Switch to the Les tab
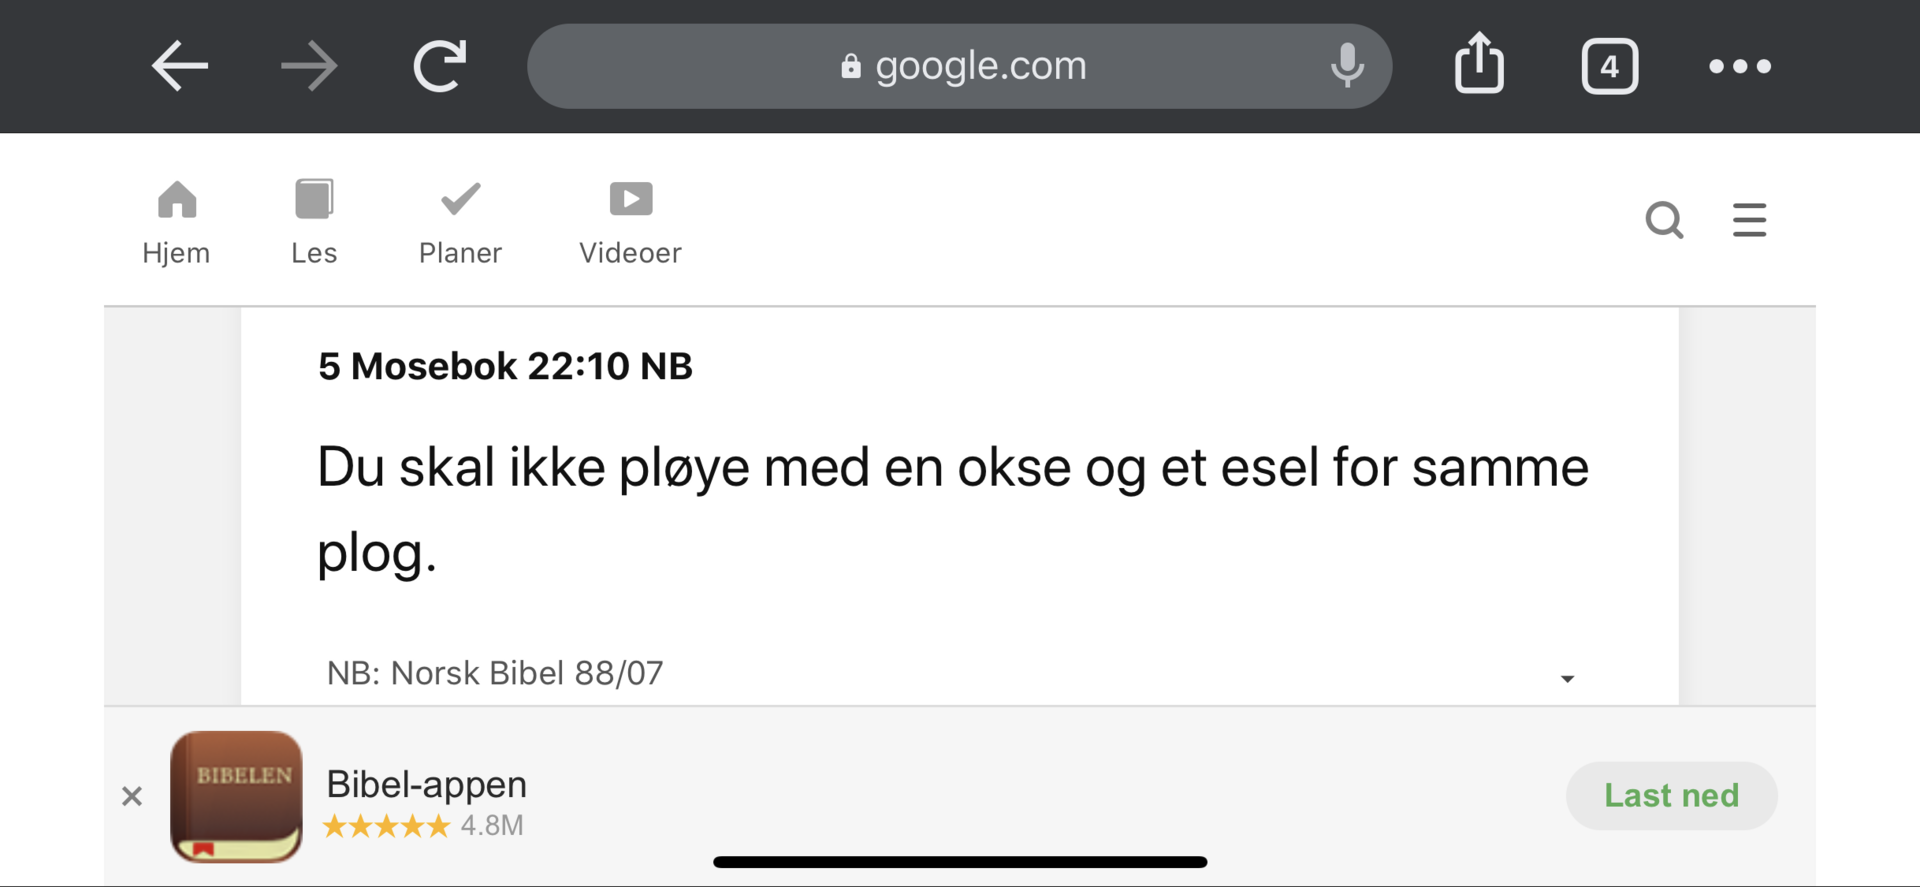The width and height of the screenshot is (1920, 887). (314, 223)
